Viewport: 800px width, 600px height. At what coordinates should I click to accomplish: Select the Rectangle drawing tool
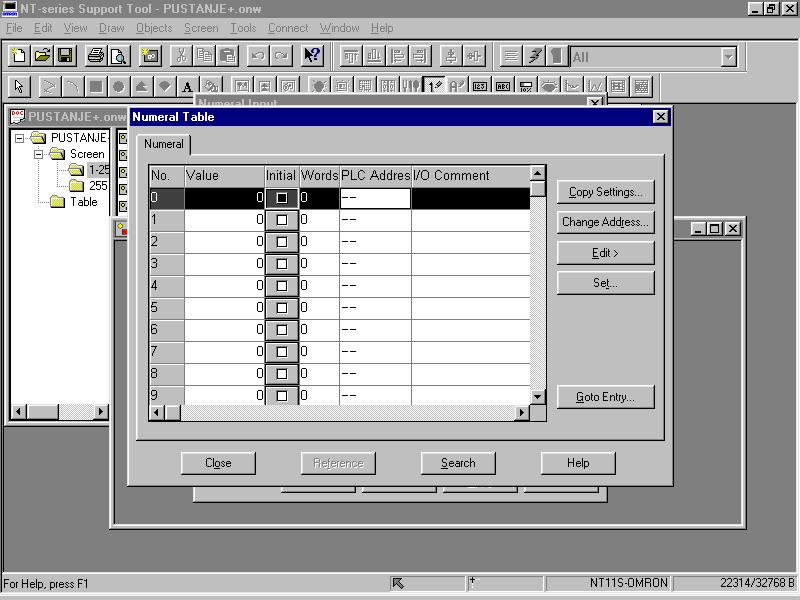click(95, 86)
